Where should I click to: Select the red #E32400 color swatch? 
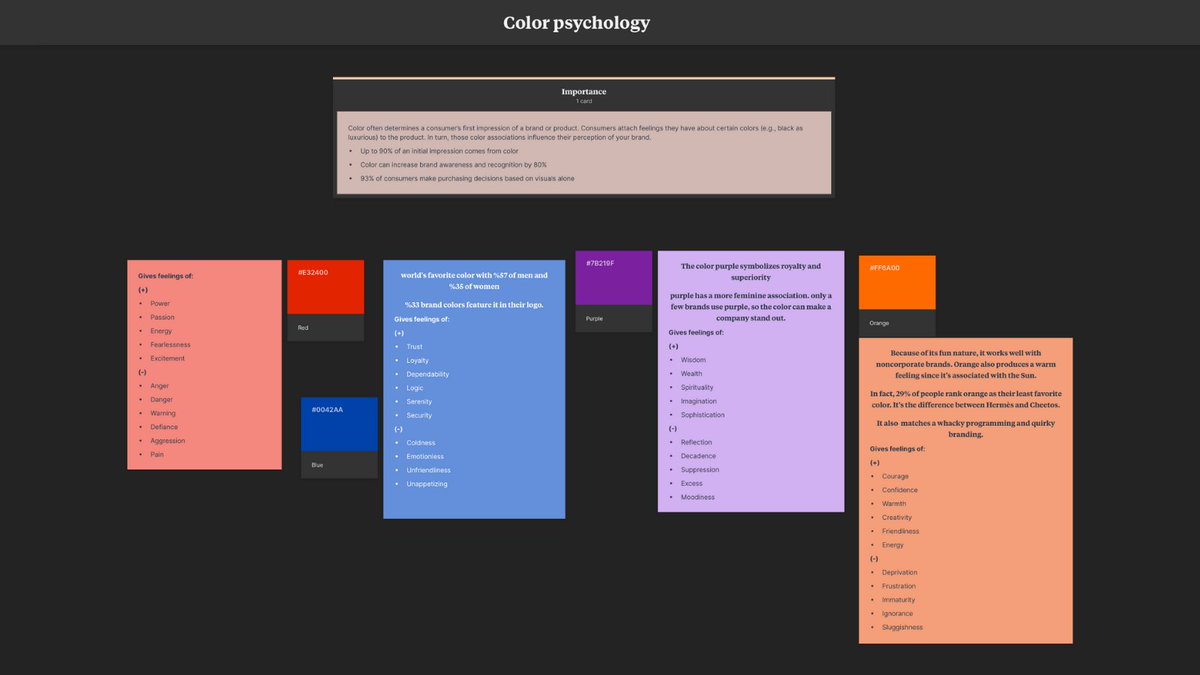pos(325,285)
